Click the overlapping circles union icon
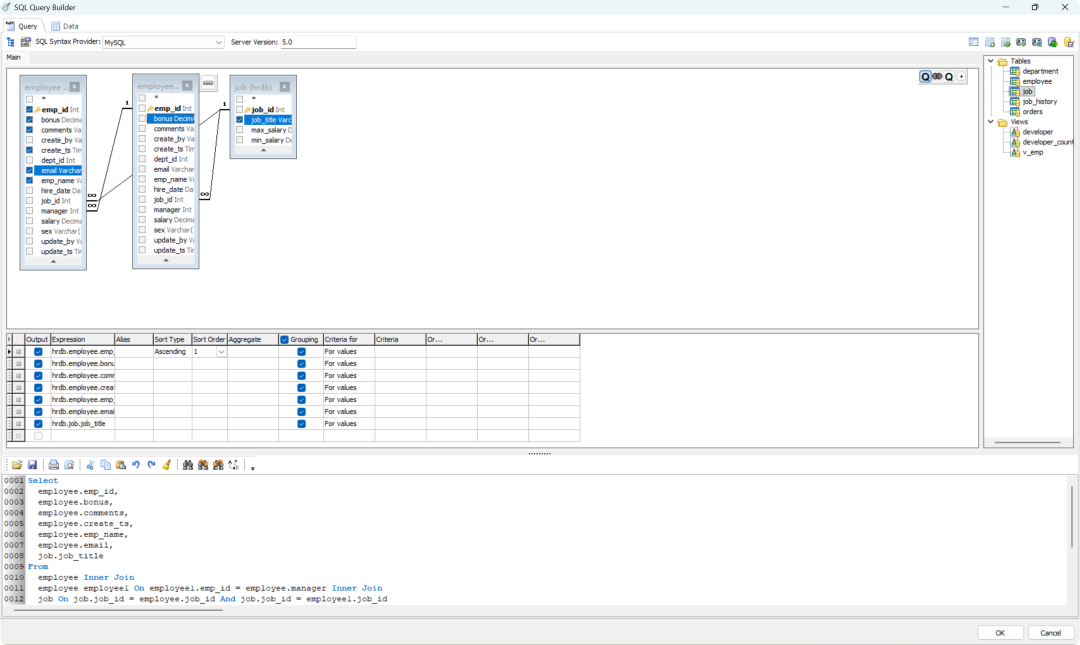This screenshot has width=1080, height=645. click(x=937, y=76)
